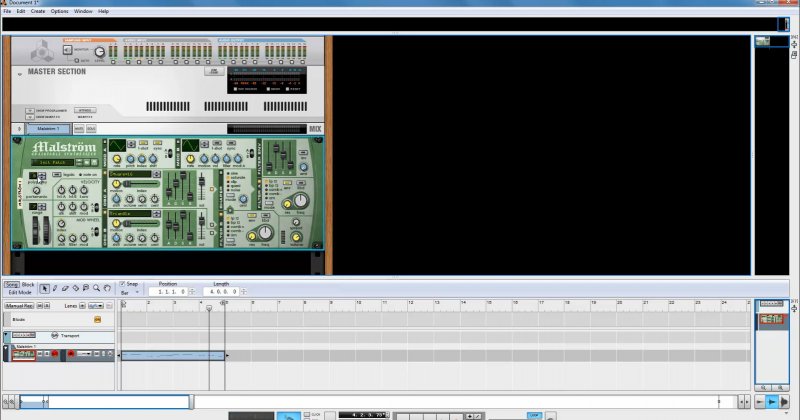Select the Magnify zoom tool
800x420 pixels.
(97, 288)
